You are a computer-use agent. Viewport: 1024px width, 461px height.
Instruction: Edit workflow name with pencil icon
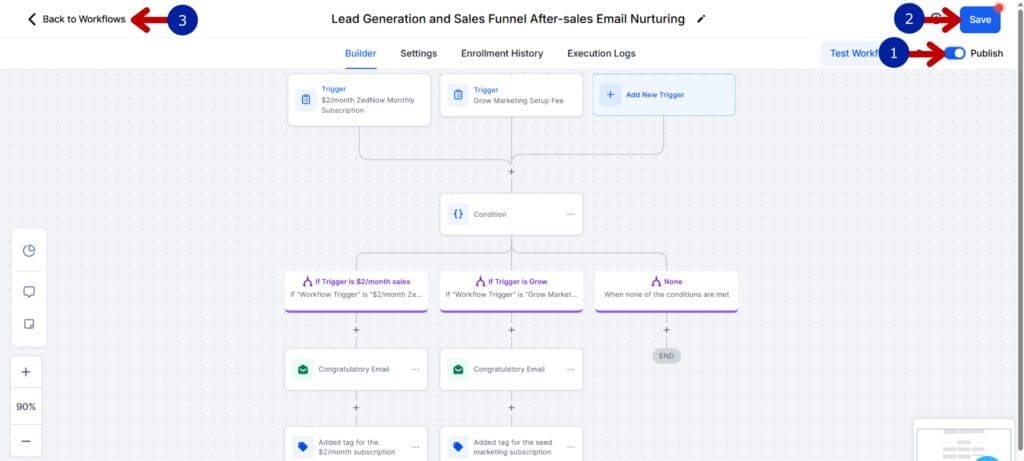701,19
